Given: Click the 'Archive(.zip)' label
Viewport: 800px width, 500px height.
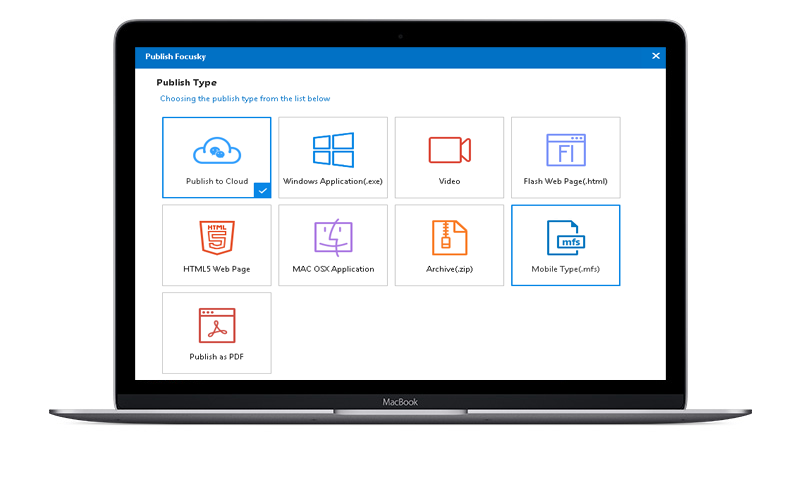Looking at the screenshot, I should (449, 269).
